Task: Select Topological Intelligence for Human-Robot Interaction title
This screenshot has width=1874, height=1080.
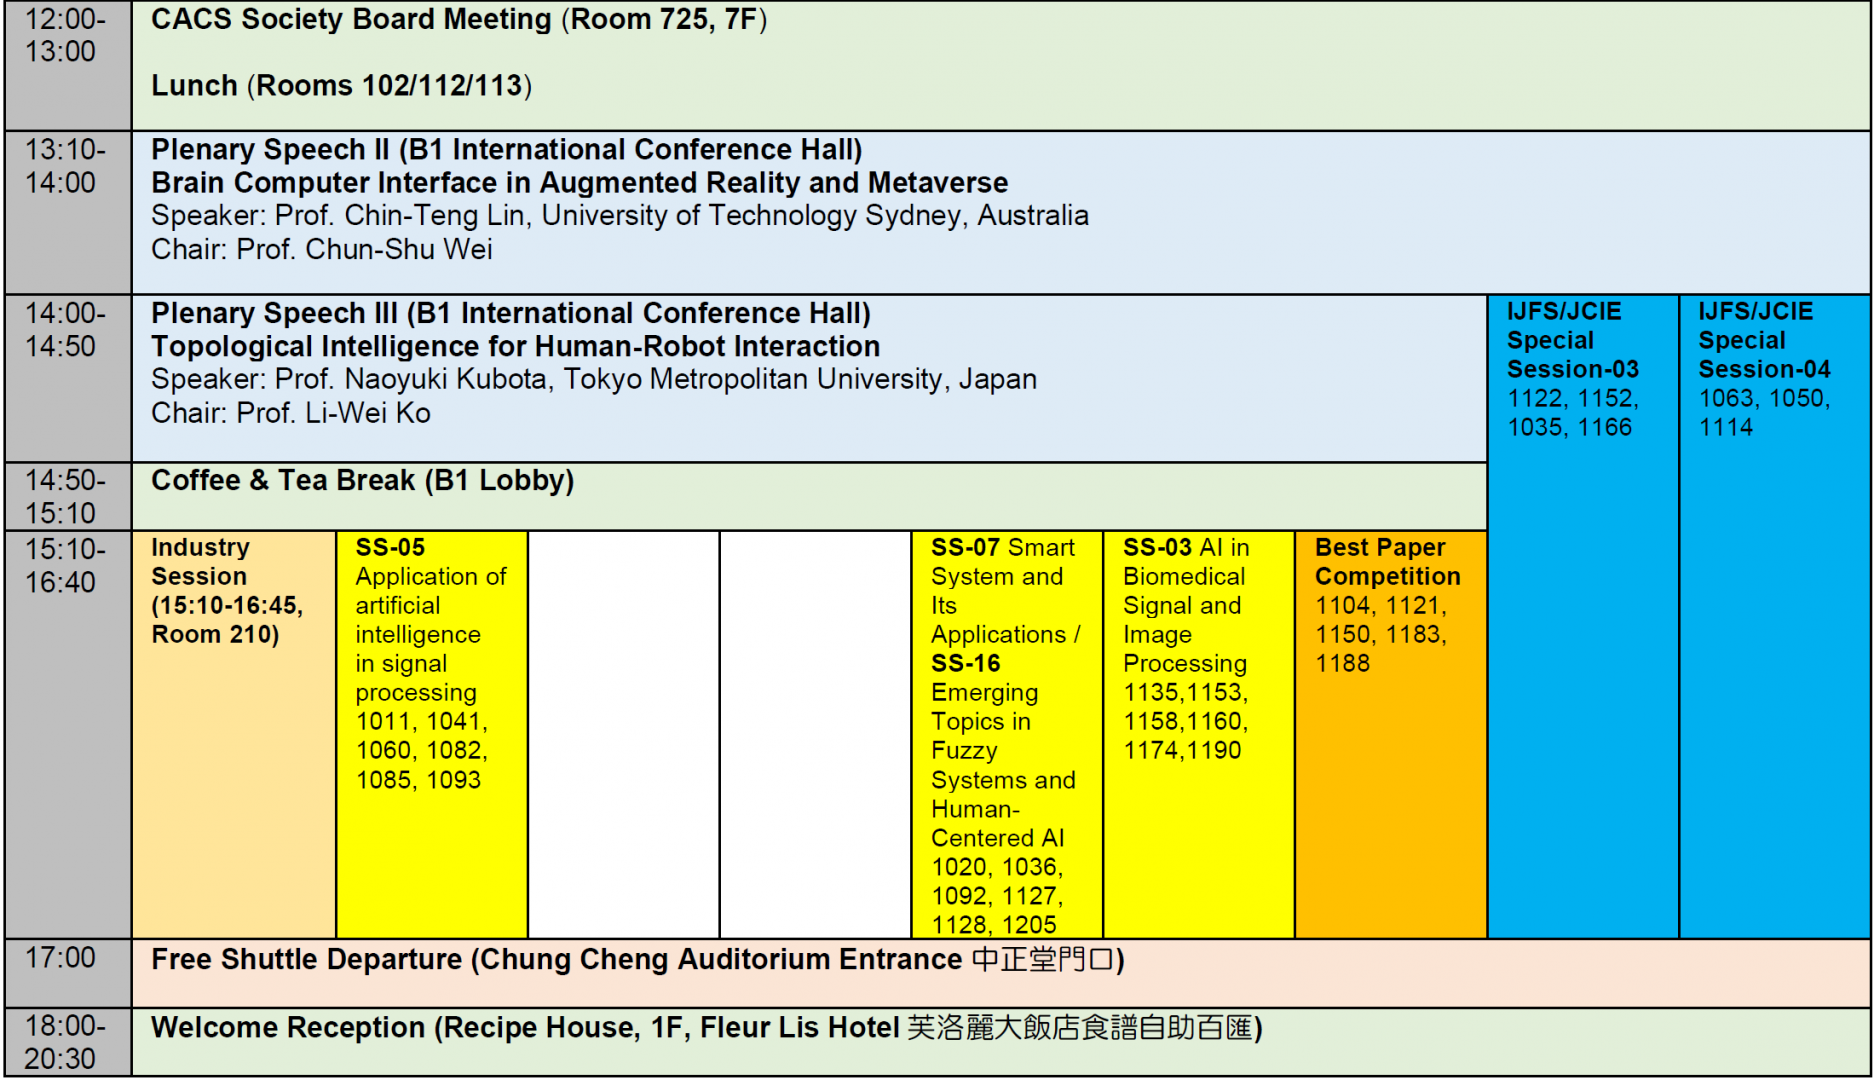Action: point(515,347)
